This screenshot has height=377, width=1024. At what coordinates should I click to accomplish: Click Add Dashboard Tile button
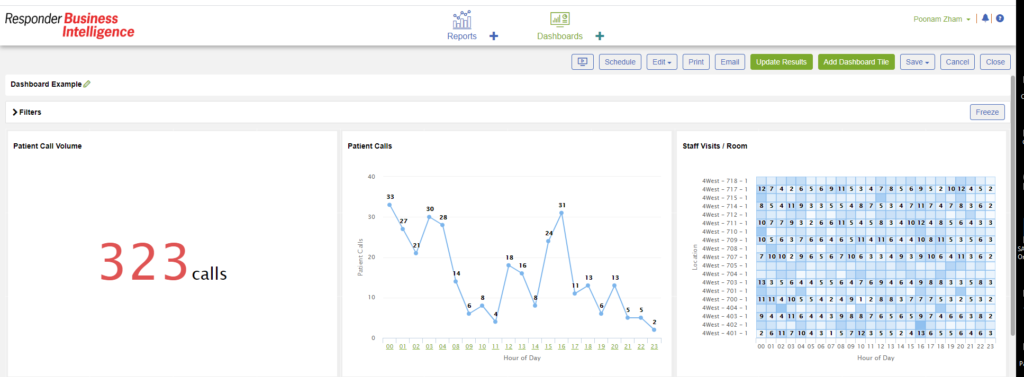pos(856,62)
